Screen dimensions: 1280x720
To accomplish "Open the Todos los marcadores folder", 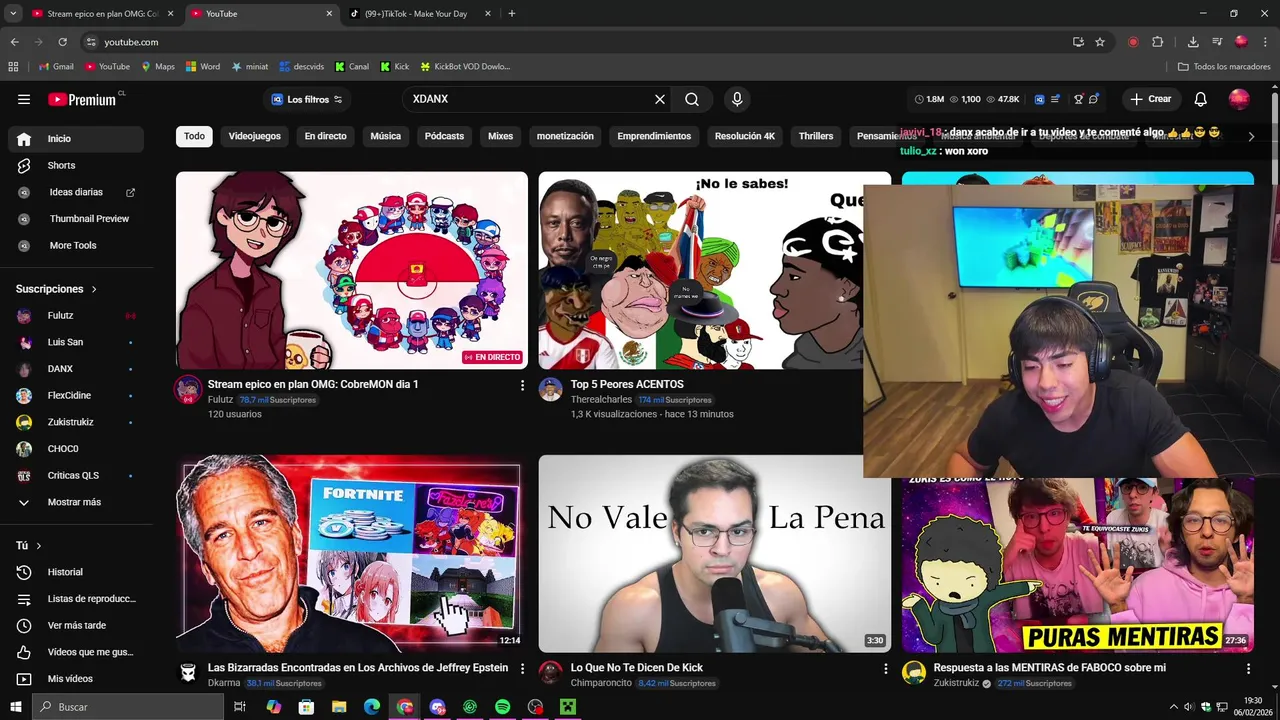I will pos(1224,67).
